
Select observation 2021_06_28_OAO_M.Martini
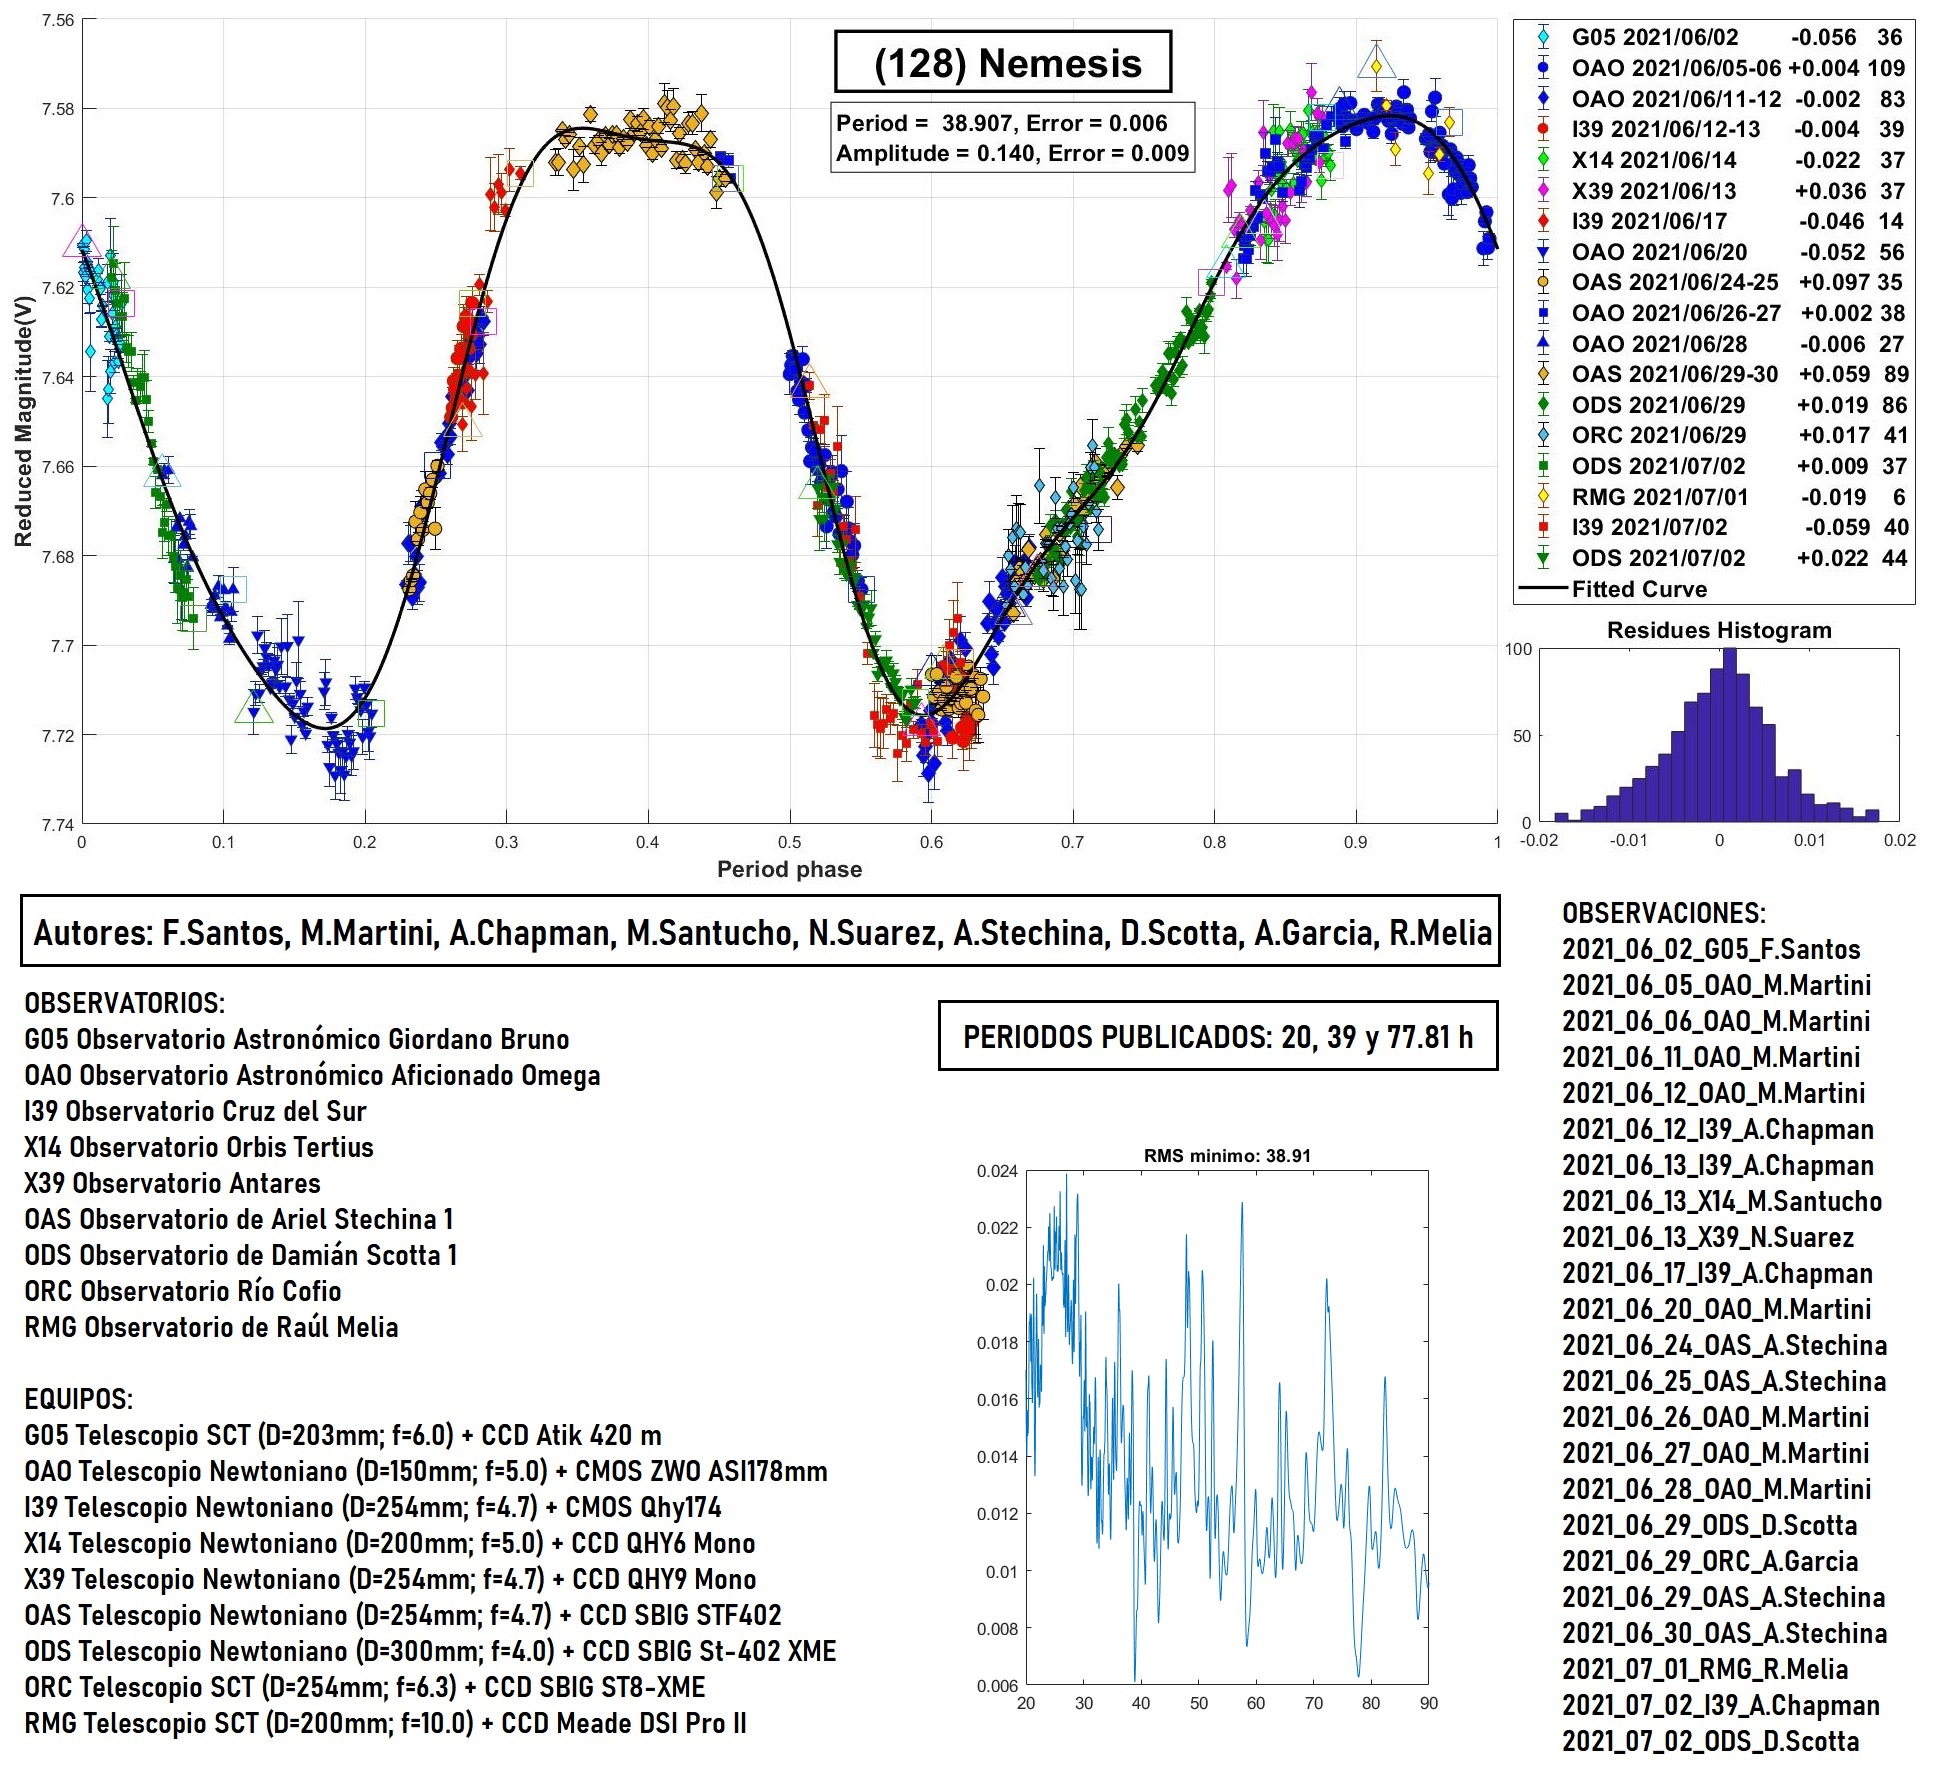(x=1716, y=1489)
